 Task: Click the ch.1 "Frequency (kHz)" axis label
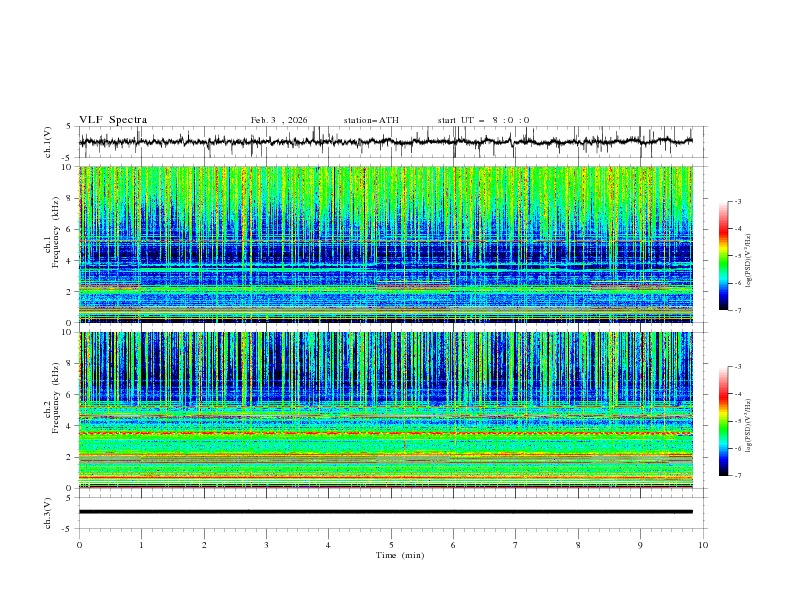pyautogui.click(x=56, y=232)
